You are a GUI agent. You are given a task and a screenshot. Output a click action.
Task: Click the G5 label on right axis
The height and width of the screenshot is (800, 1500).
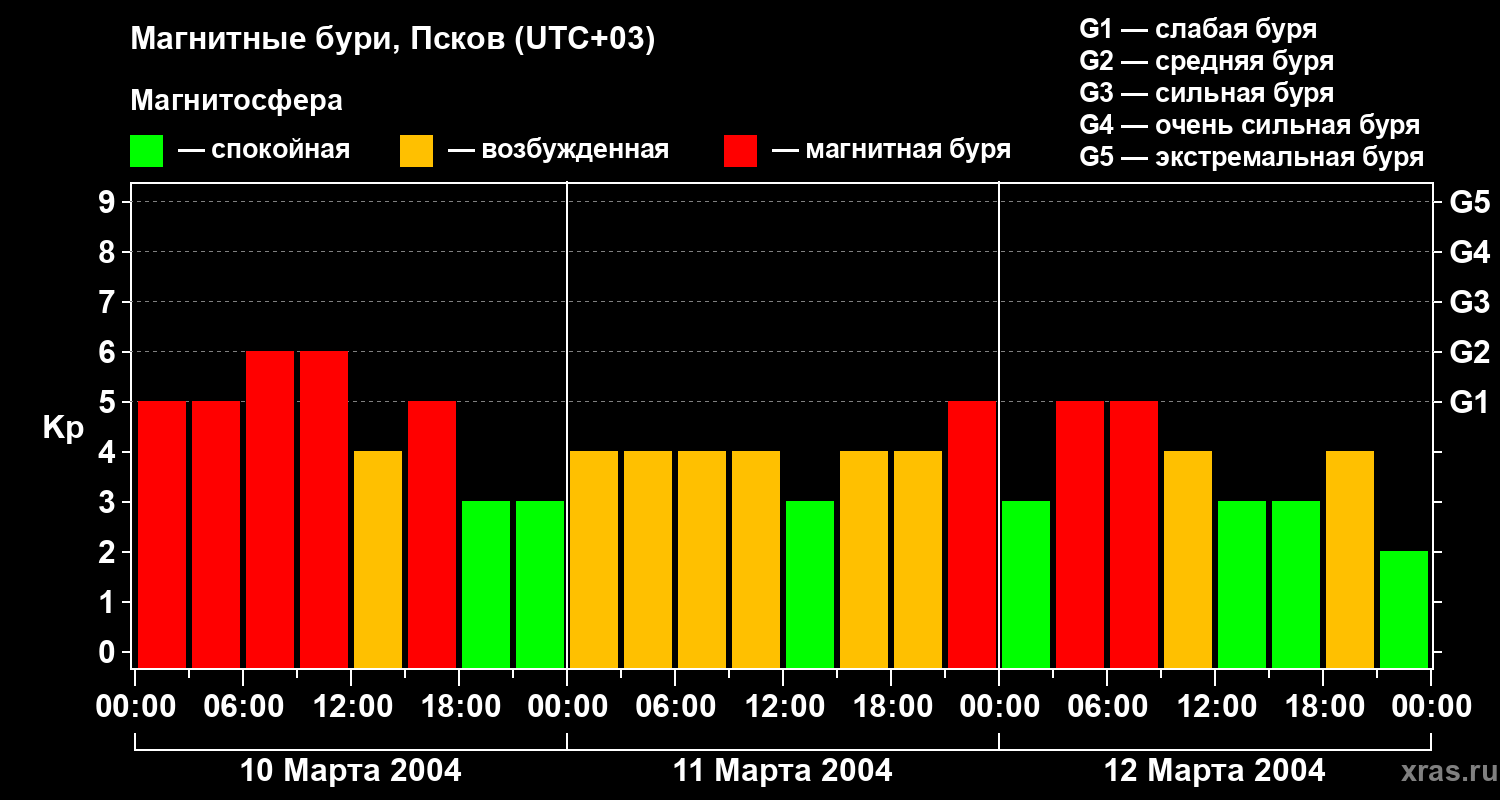1469,202
